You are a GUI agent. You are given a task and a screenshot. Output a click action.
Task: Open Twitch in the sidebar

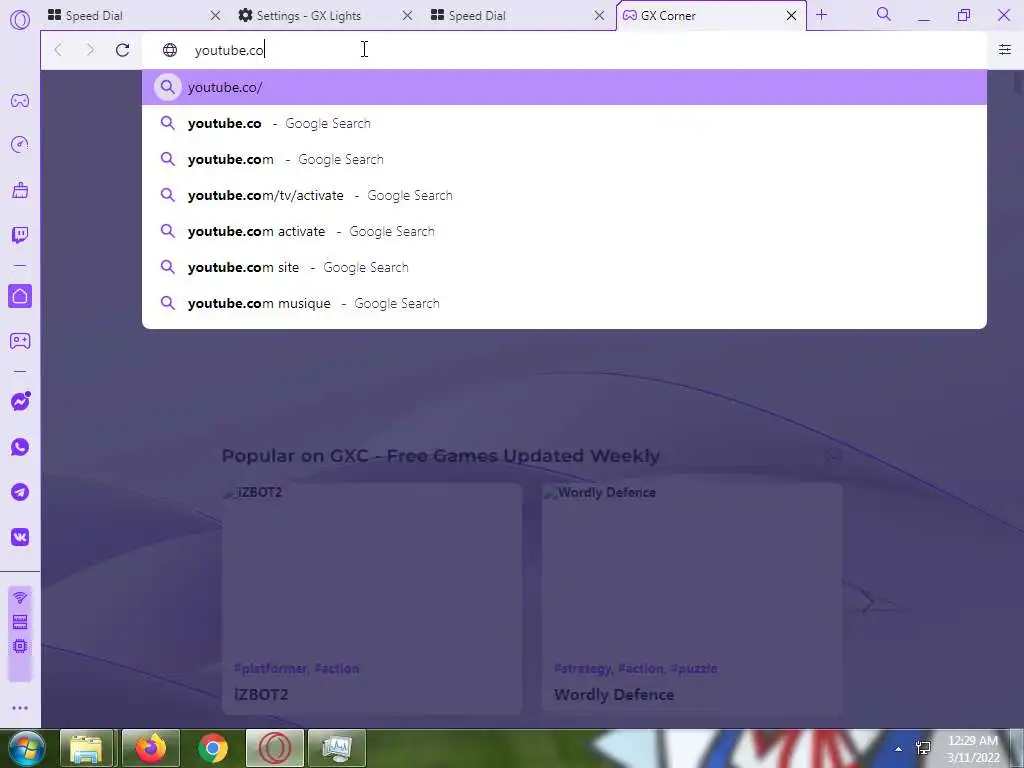[x=20, y=235]
